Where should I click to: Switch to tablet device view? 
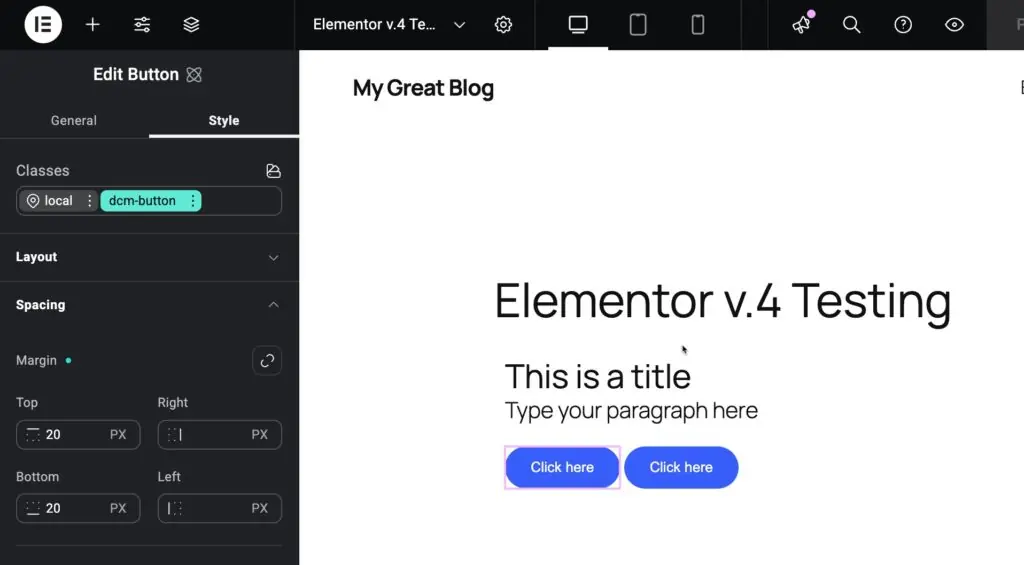pyautogui.click(x=638, y=25)
